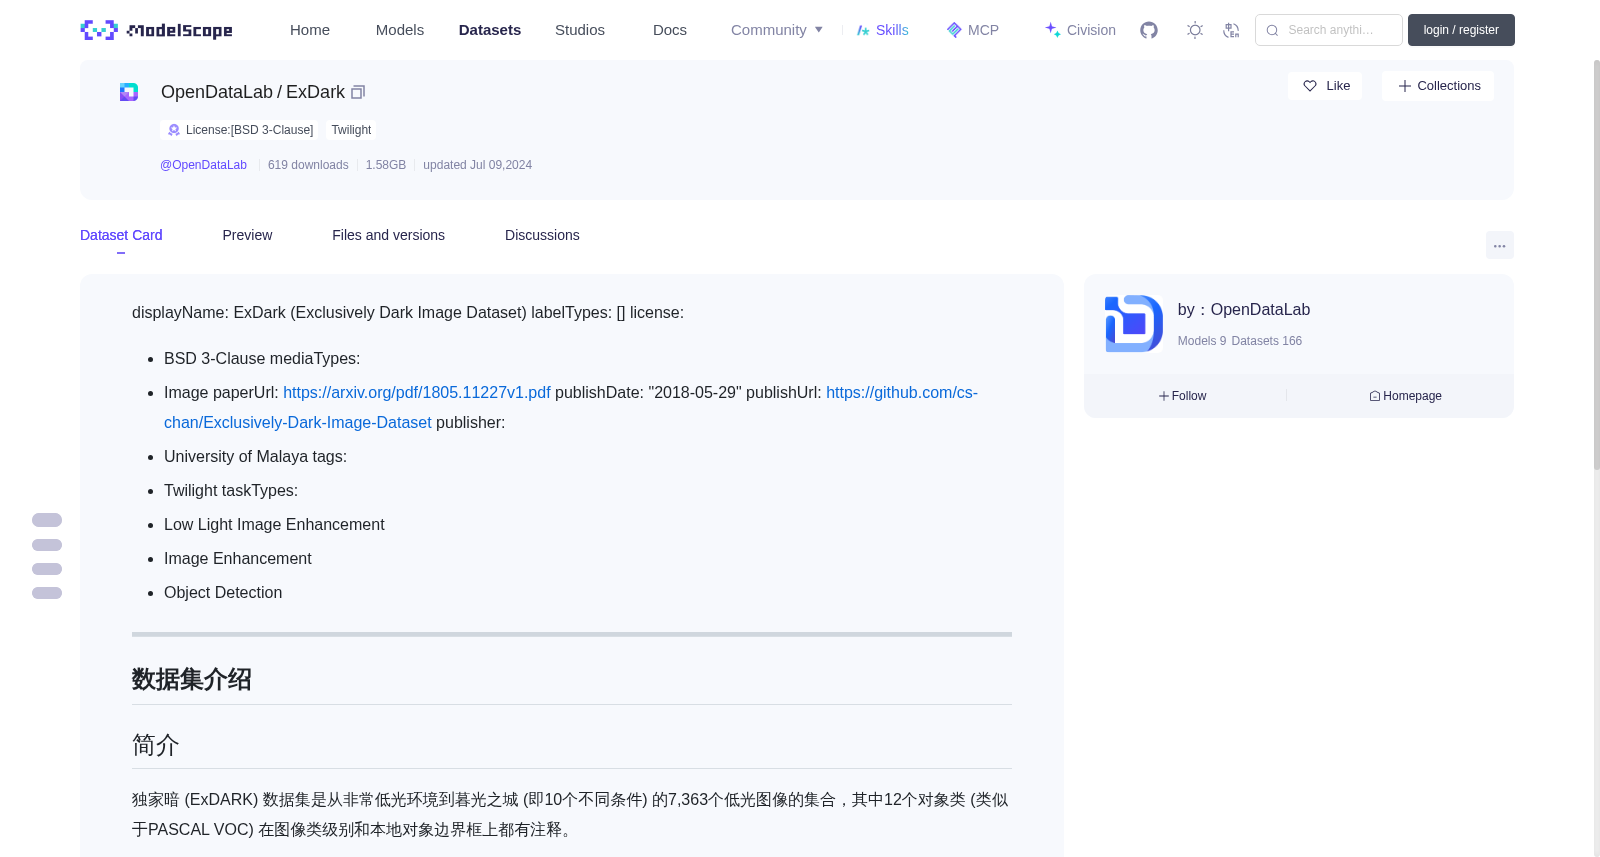This screenshot has height=857, width=1600.
Task: Open the @OpenDataLab profile link
Action: pyautogui.click(x=203, y=165)
